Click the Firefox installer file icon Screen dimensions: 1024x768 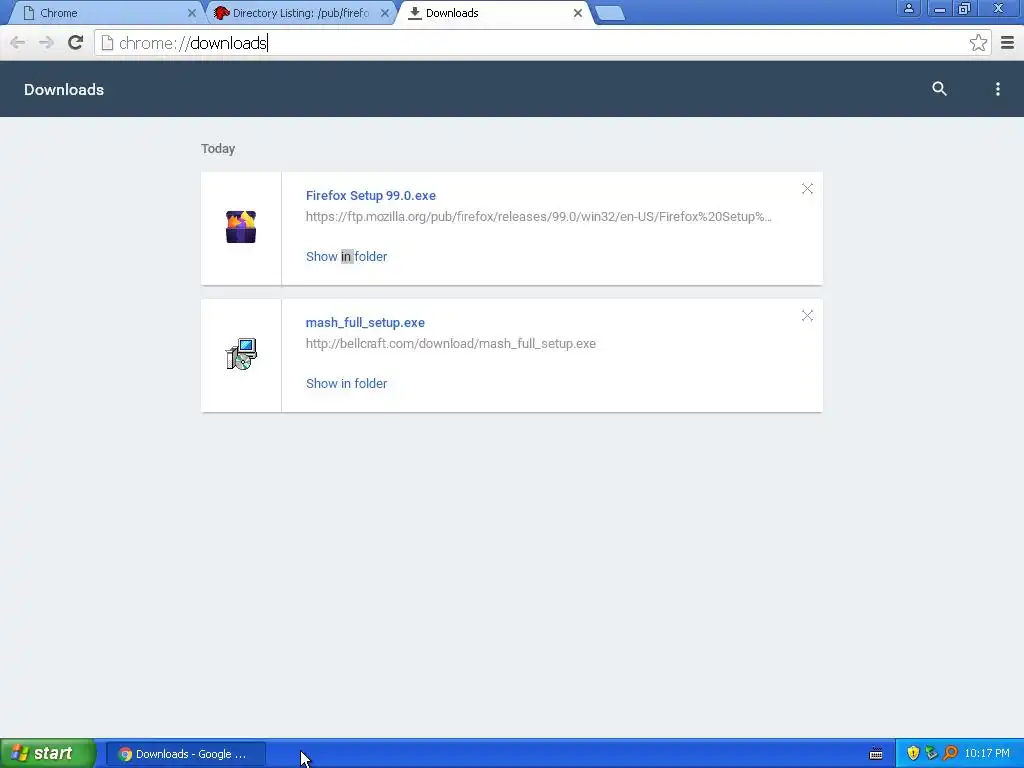coord(241,227)
